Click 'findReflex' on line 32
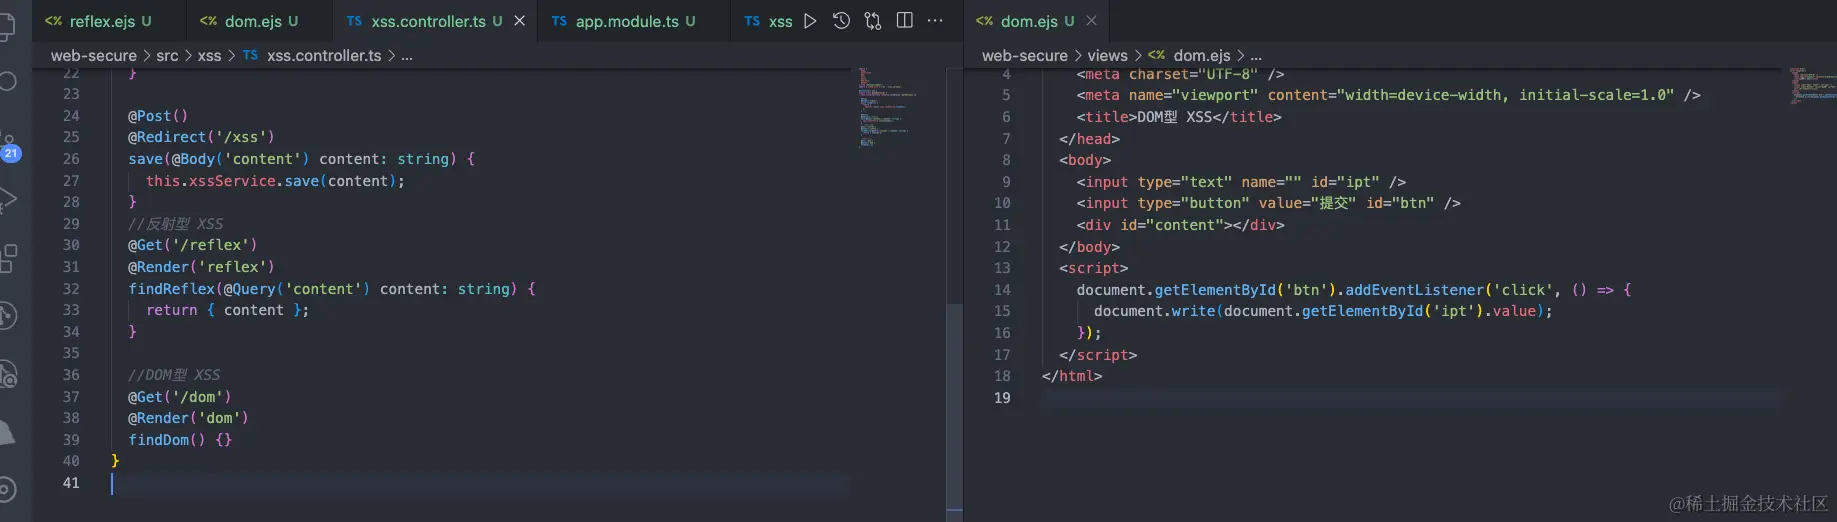The width and height of the screenshot is (1837, 522). click(171, 289)
